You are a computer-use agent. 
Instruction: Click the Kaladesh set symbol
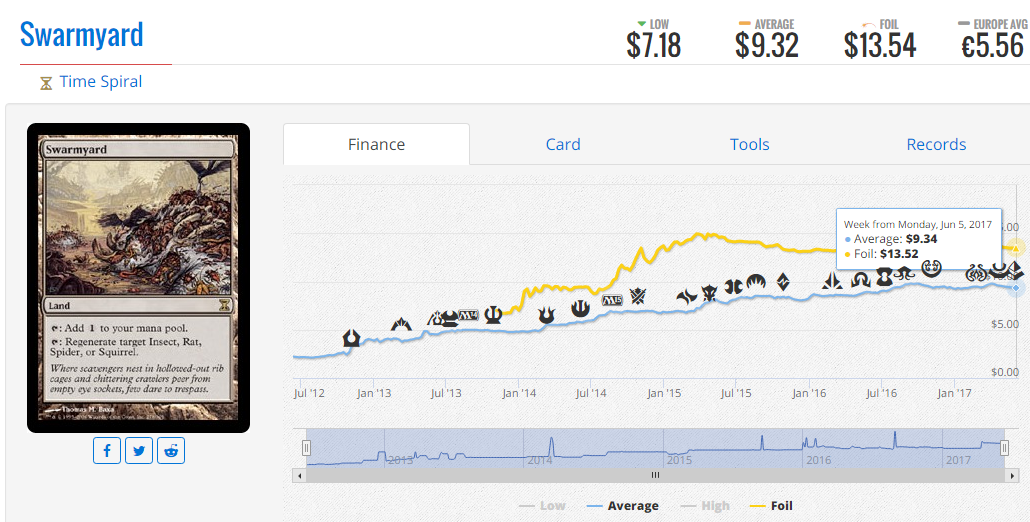pyautogui.click(x=931, y=269)
